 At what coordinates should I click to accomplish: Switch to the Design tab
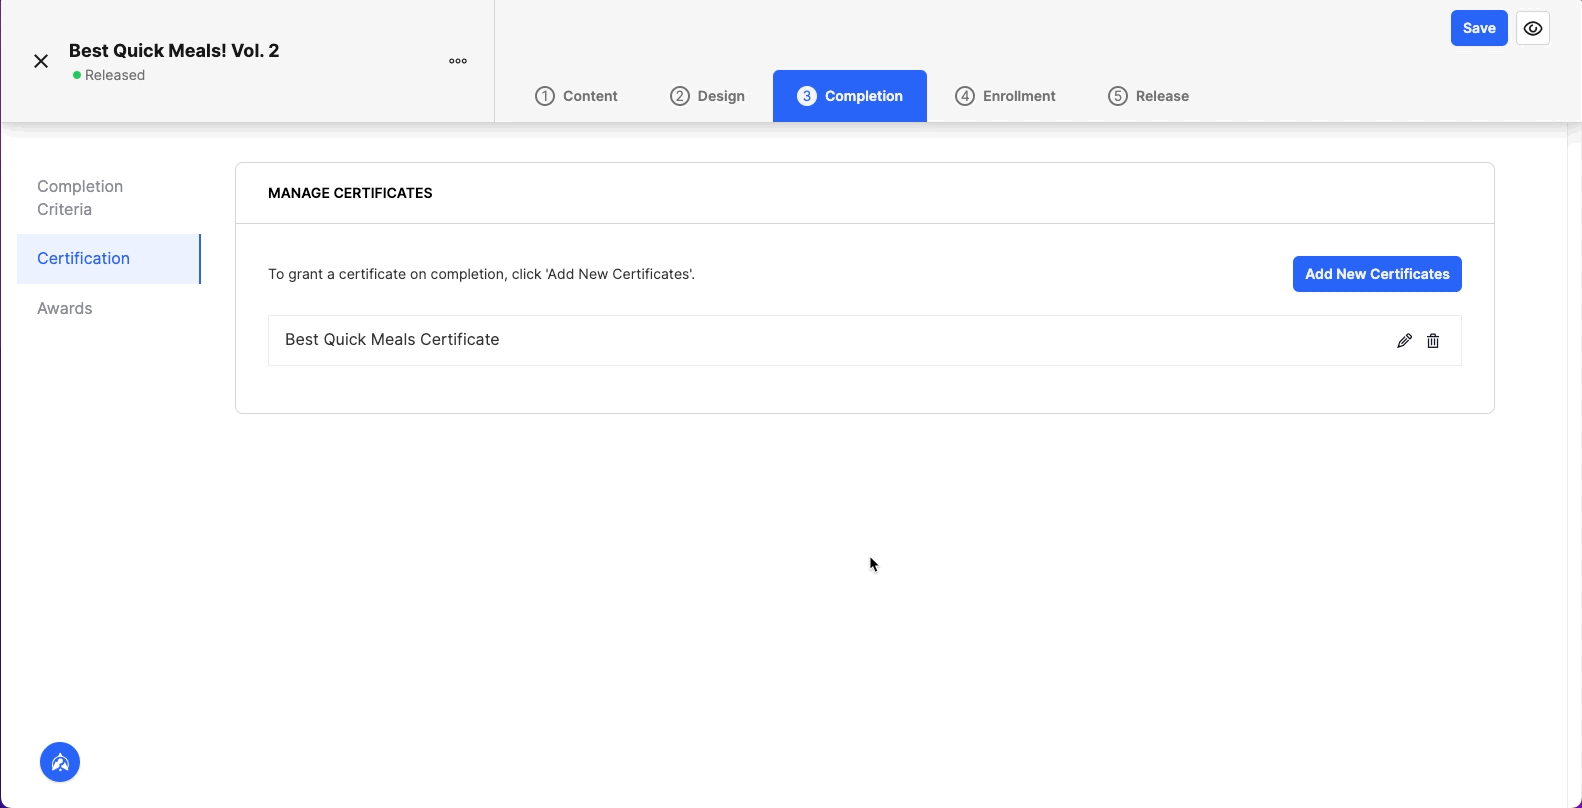[708, 96]
